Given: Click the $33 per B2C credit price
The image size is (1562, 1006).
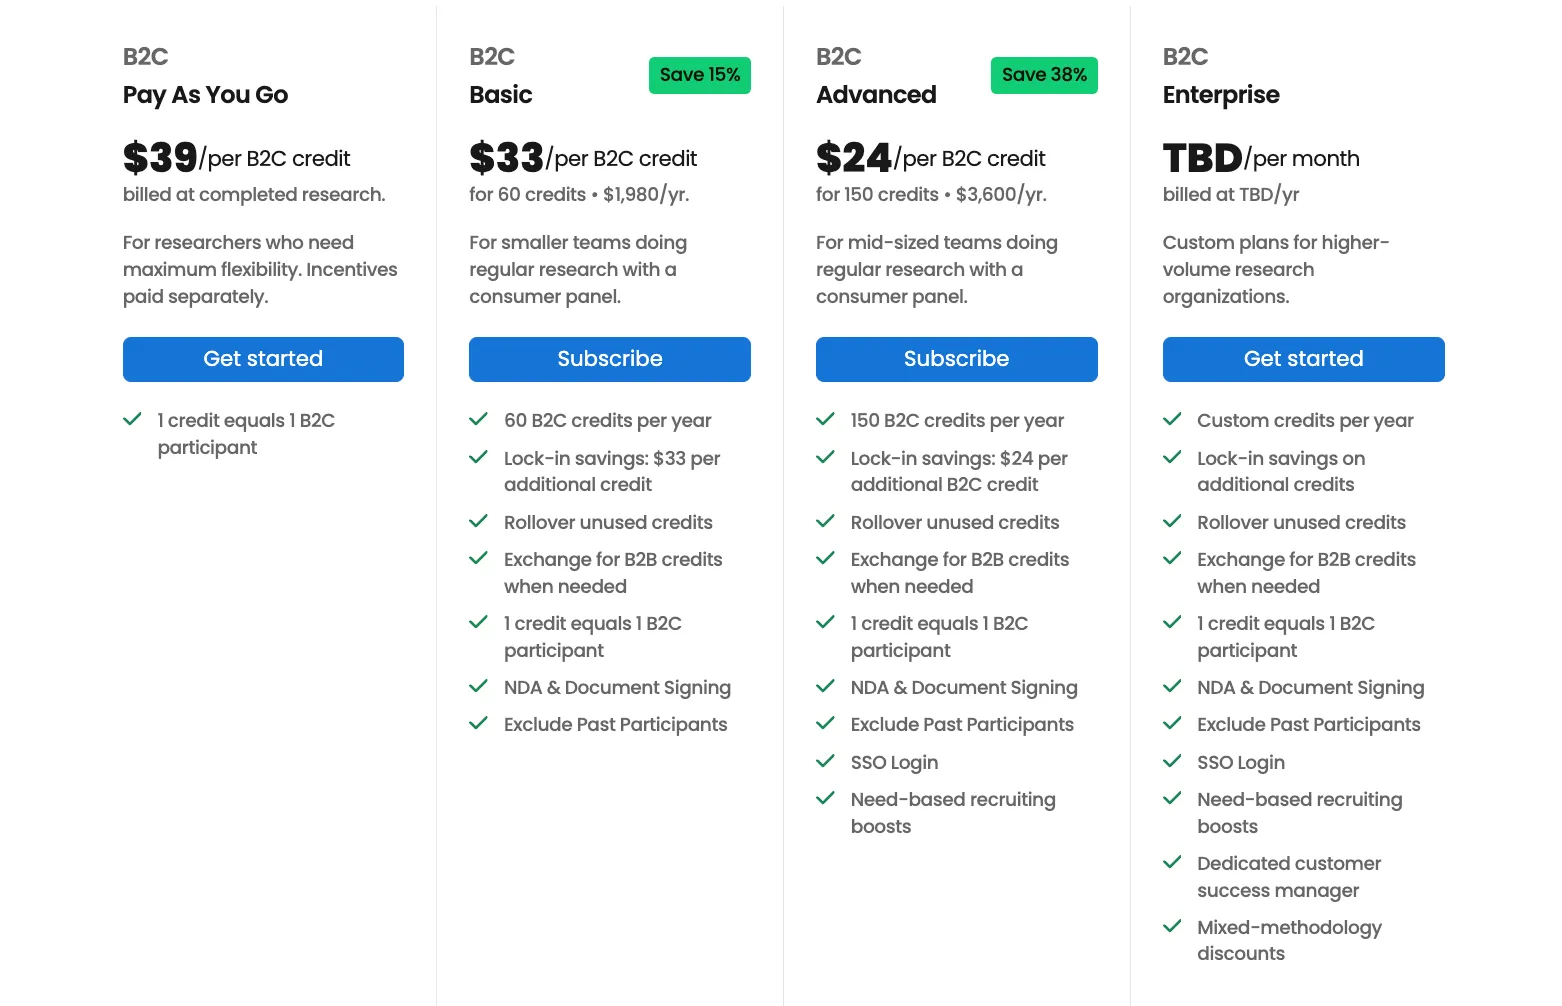Looking at the screenshot, I should (x=583, y=158).
